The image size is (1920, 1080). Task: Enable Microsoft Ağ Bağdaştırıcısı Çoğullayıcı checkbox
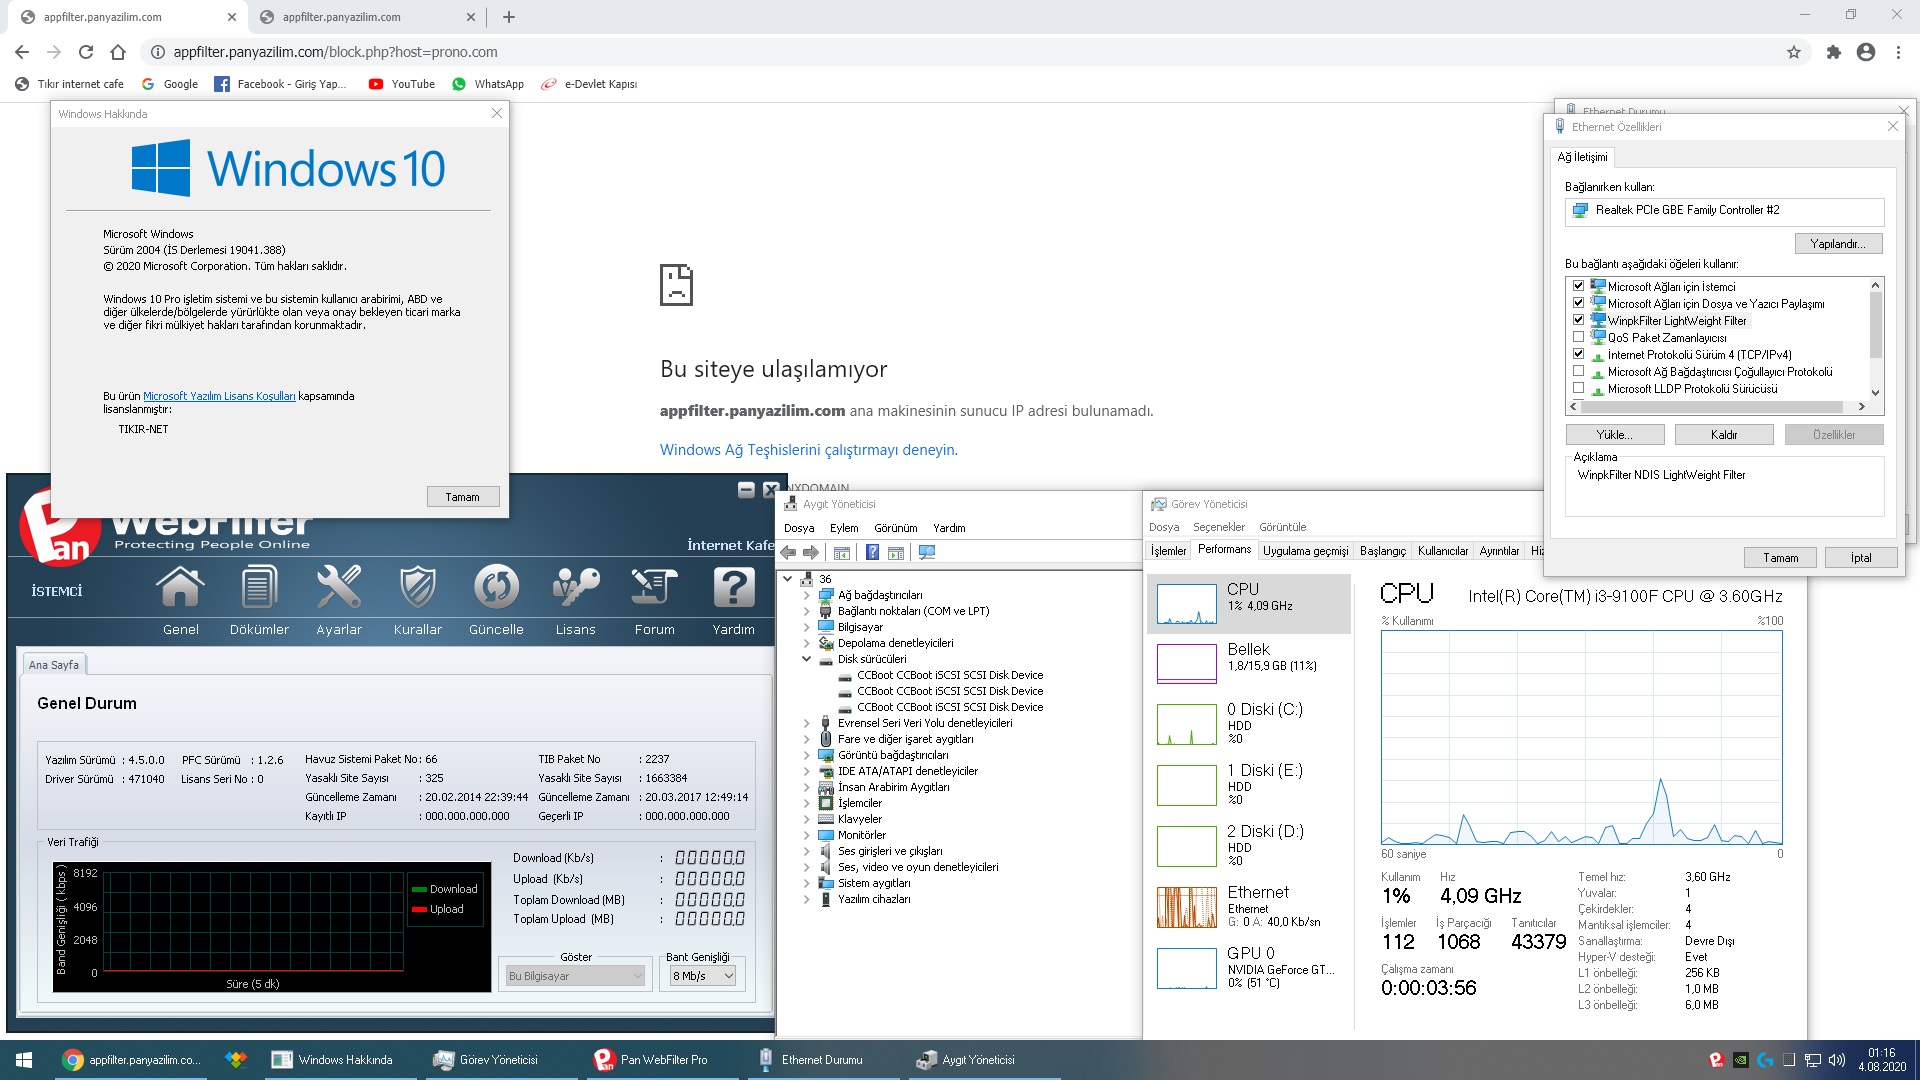point(1578,371)
